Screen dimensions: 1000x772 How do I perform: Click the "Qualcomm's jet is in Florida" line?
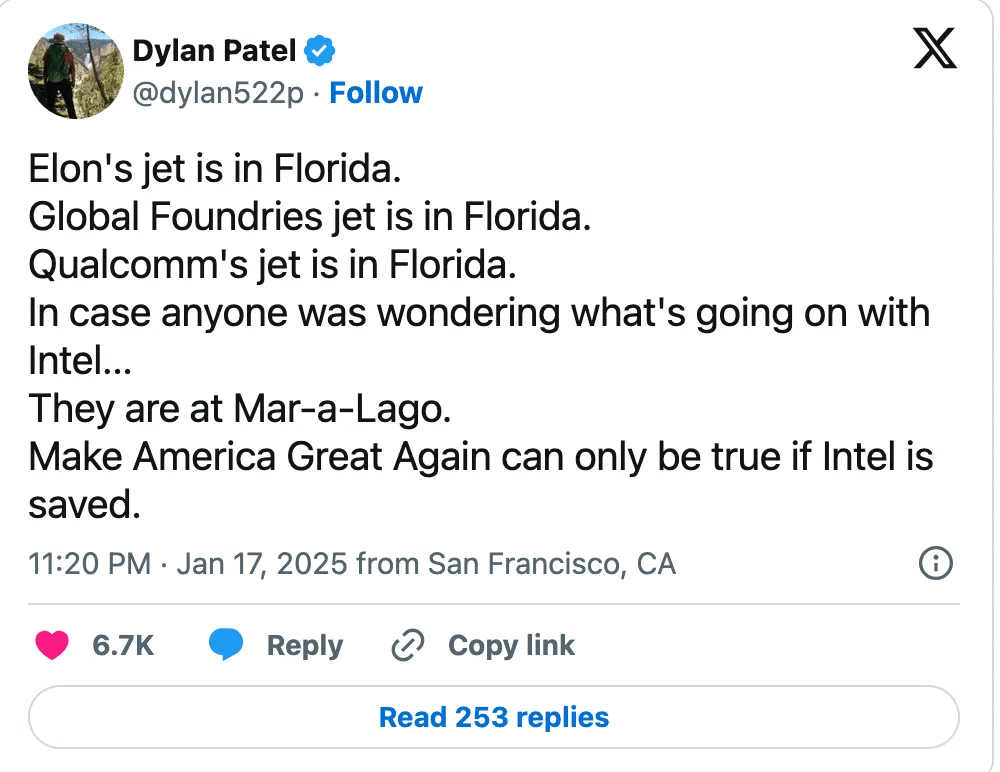(x=272, y=264)
